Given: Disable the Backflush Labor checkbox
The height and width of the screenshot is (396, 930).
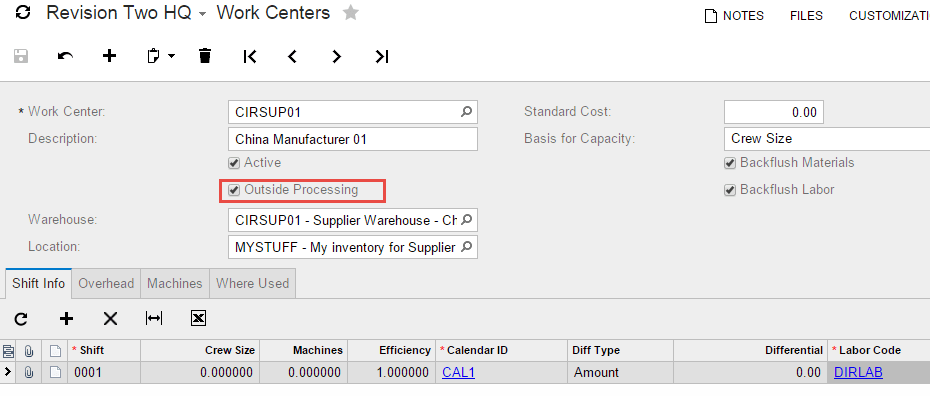Looking at the screenshot, I should pos(730,190).
